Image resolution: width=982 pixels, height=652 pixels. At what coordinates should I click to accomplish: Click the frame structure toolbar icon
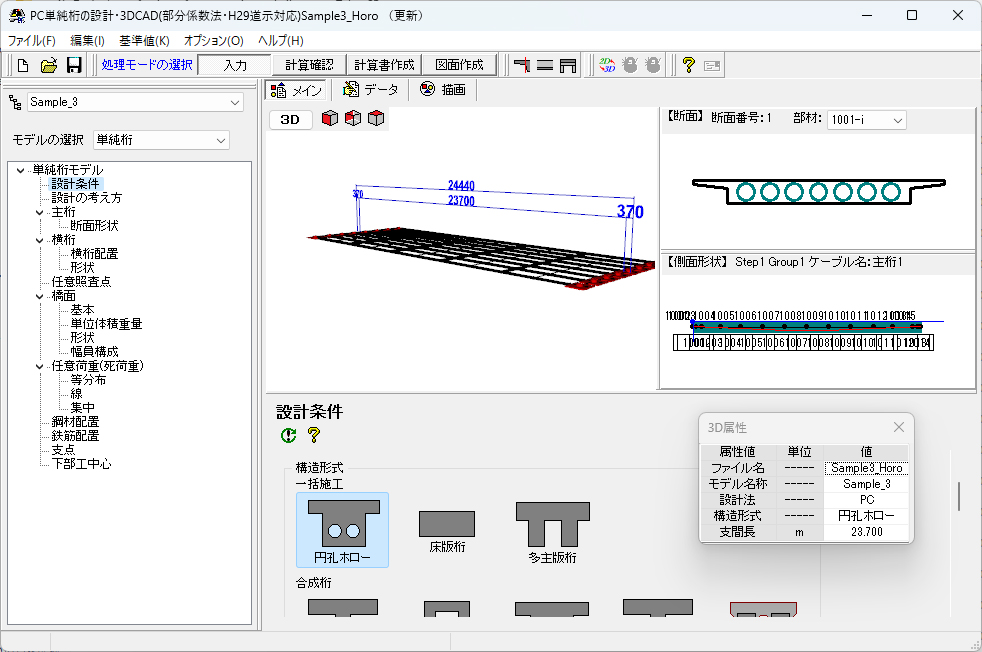pyautogui.click(x=568, y=65)
